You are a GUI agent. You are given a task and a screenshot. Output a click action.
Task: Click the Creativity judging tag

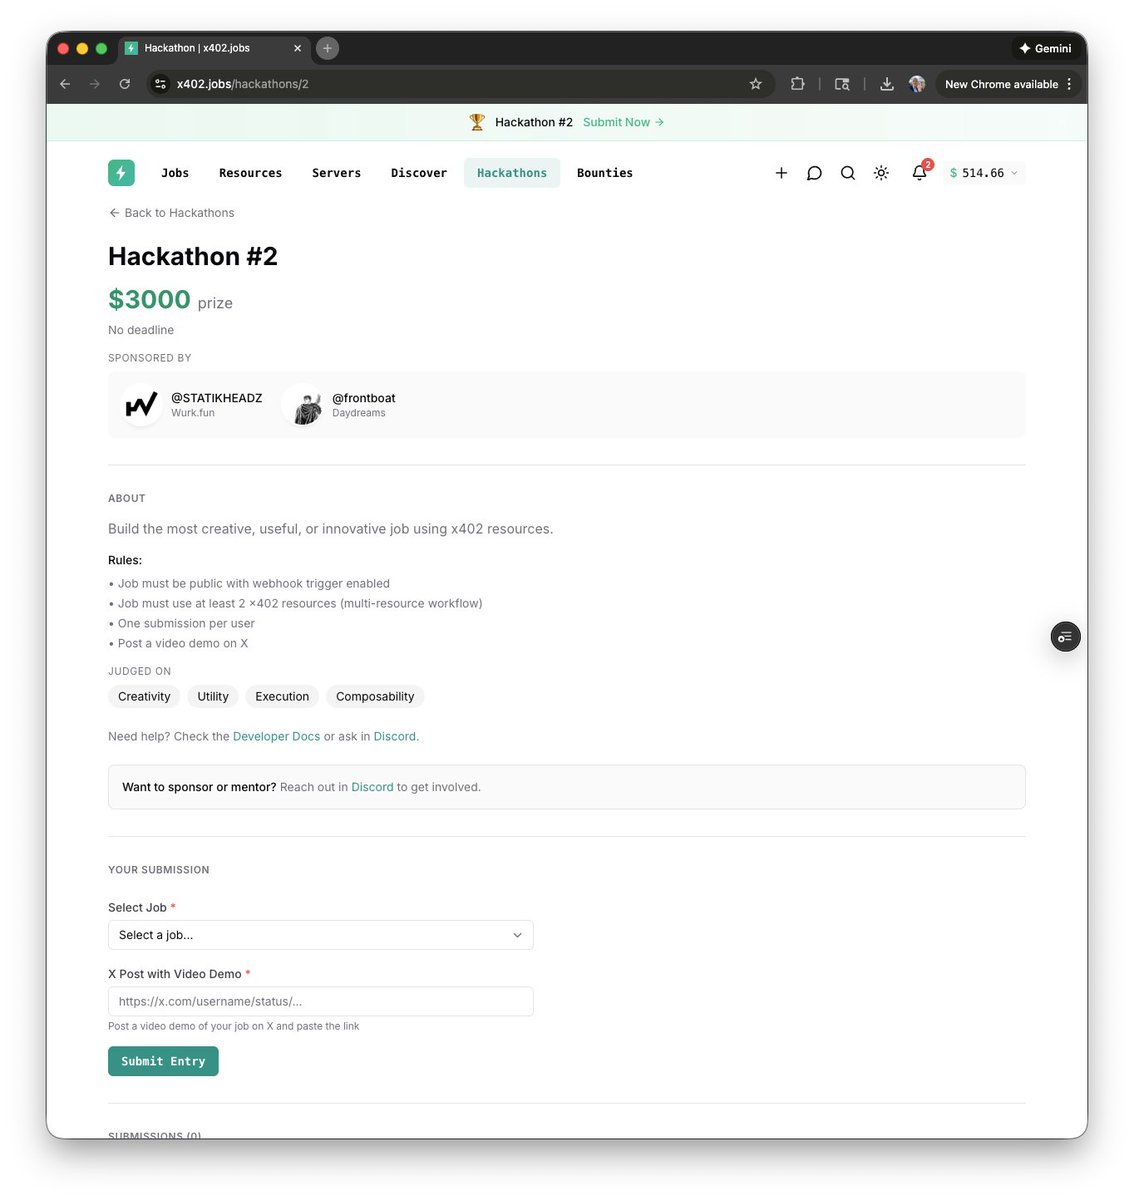point(144,697)
